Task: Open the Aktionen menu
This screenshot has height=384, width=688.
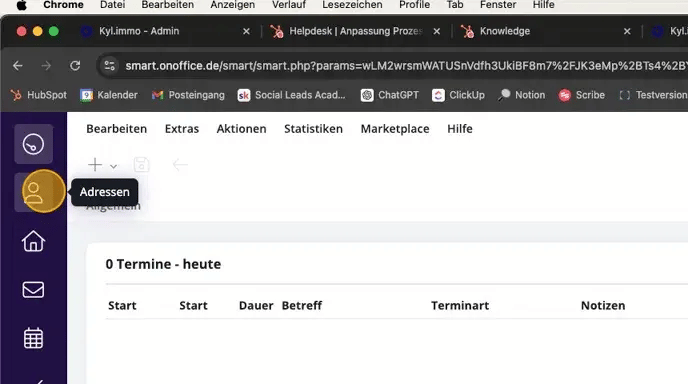Action: pos(241,129)
